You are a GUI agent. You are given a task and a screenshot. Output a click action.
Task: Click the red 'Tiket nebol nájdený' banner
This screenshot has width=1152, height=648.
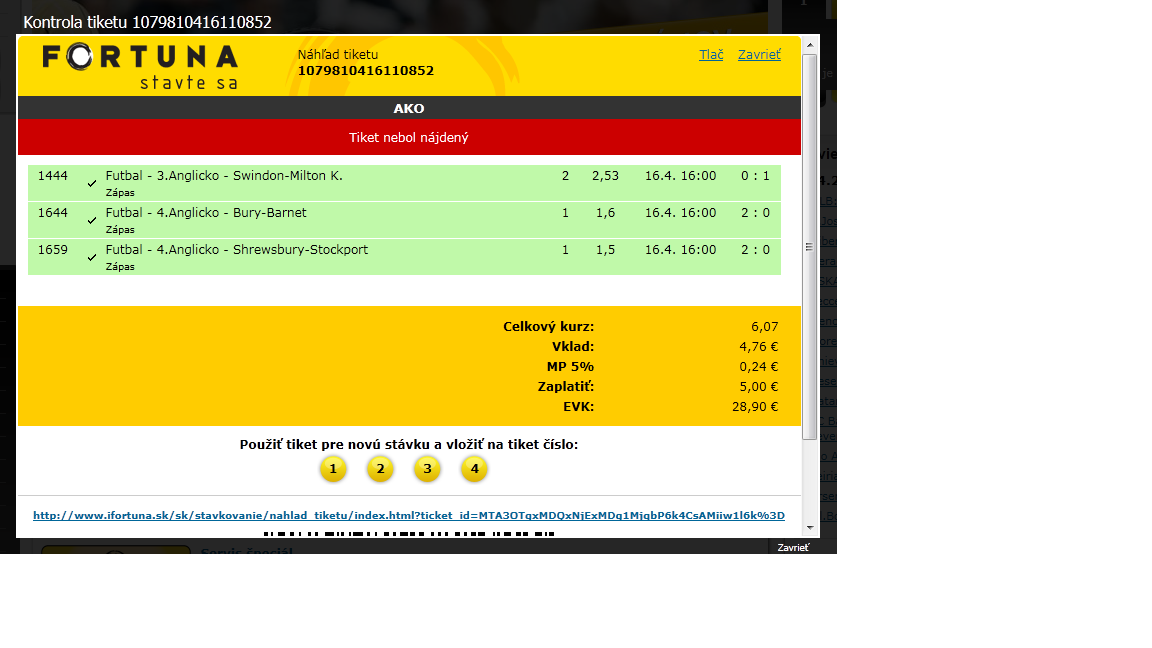(x=409, y=137)
